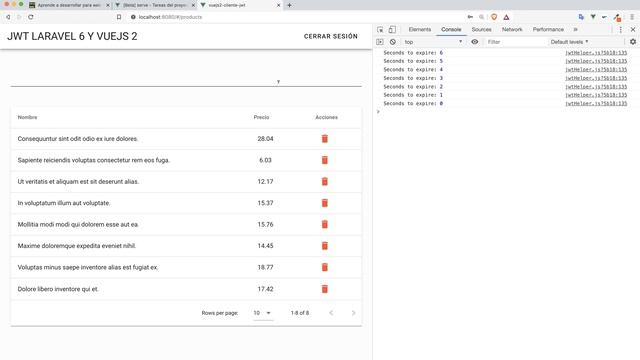Screen dimensions: 640x360
Task: Open translate extension icon
Action: click(581, 17)
